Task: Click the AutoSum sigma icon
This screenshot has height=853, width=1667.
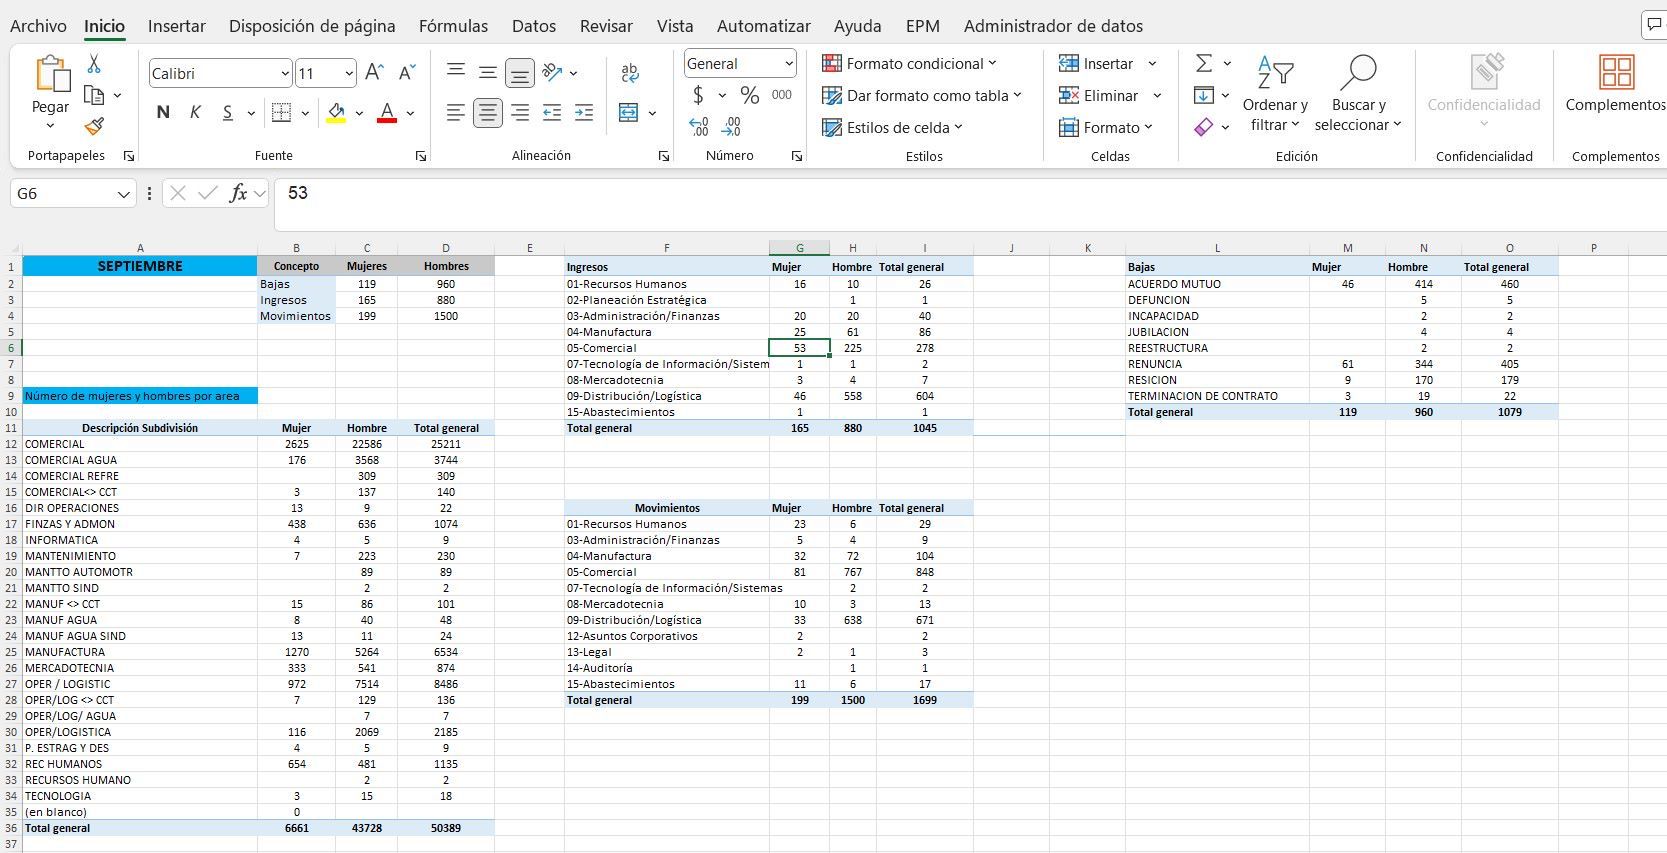Action: [1204, 64]
